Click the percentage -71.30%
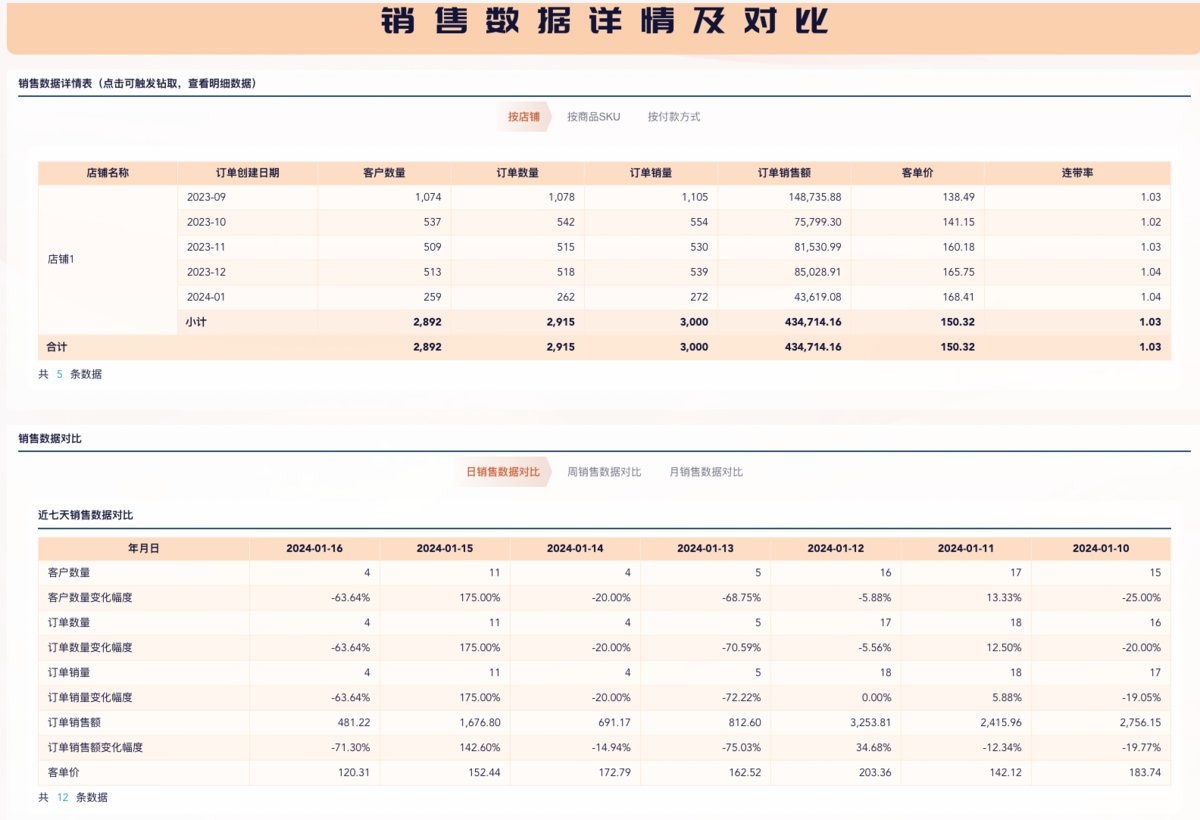 click(351, 747)
